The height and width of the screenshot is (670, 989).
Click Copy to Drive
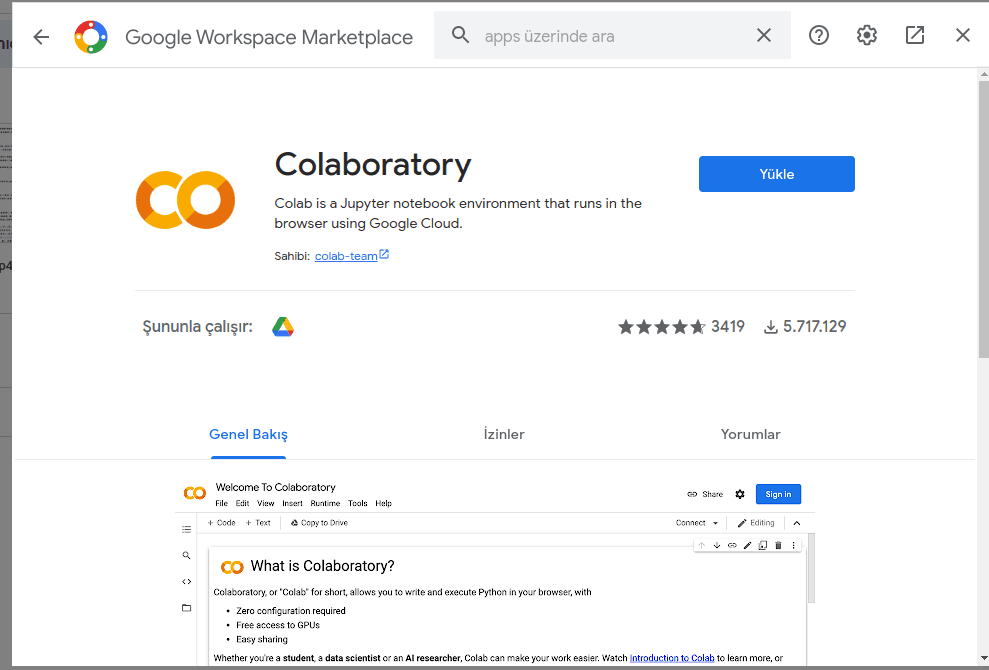tap(319, 523)
